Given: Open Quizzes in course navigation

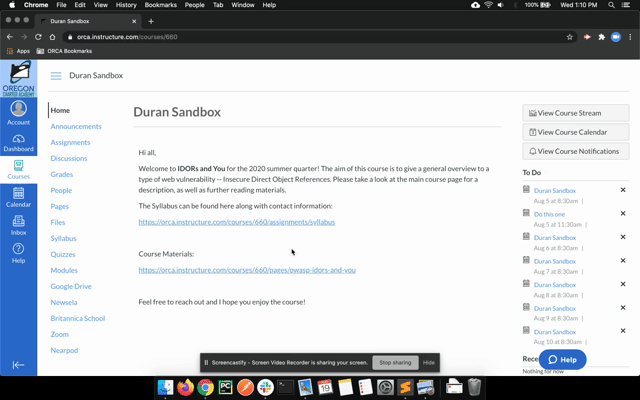Looking at the screenshot, I should click(63, 254).
